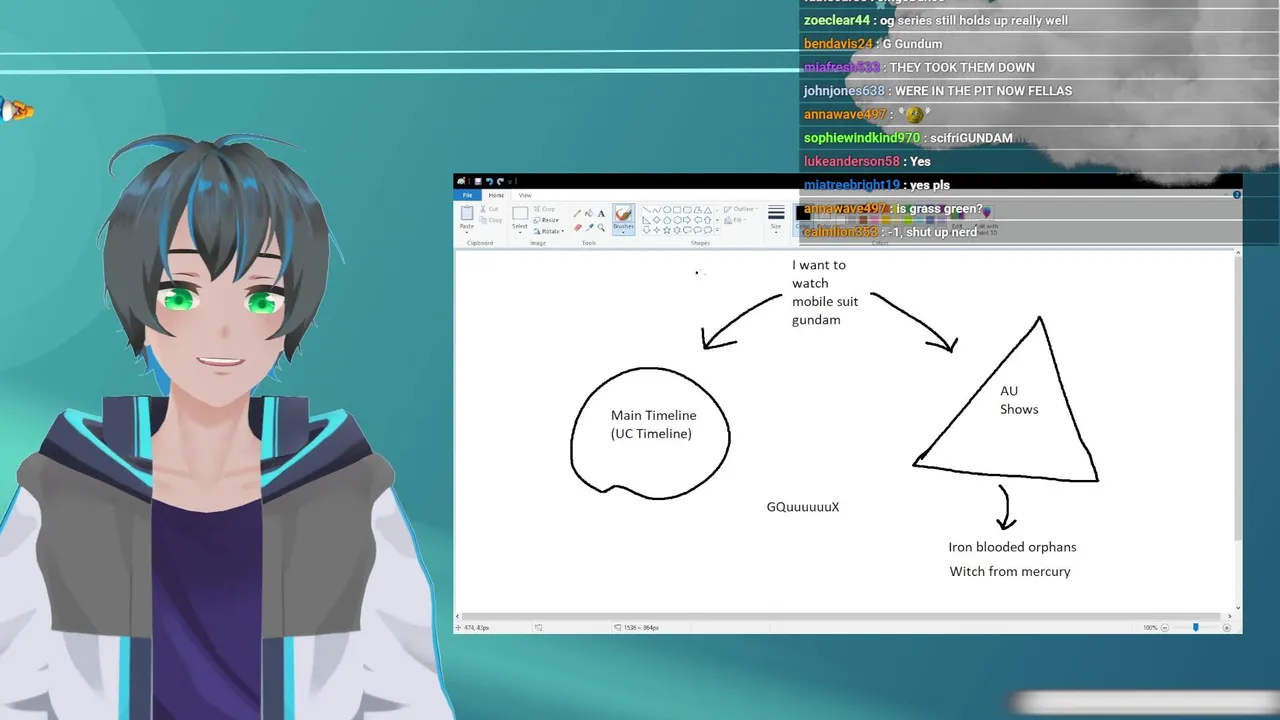This screenshot has height=720, width=1280.
Task: Click the Paste clipboard icon
Action: tap(467, 213)
